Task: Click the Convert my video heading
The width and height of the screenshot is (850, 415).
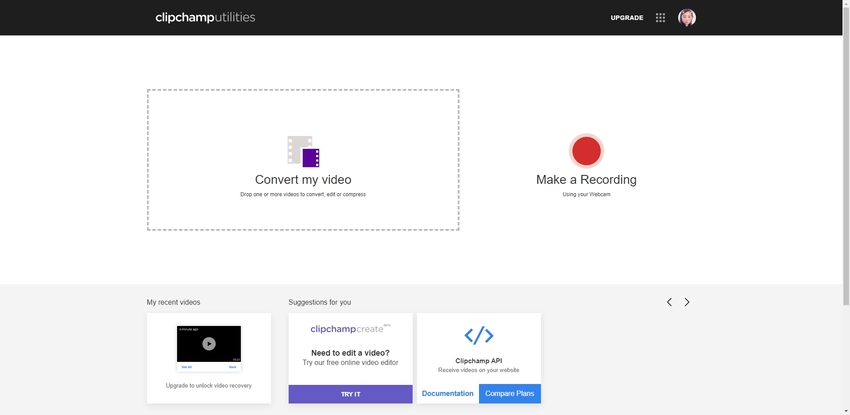Action: (x=303, y=179)
